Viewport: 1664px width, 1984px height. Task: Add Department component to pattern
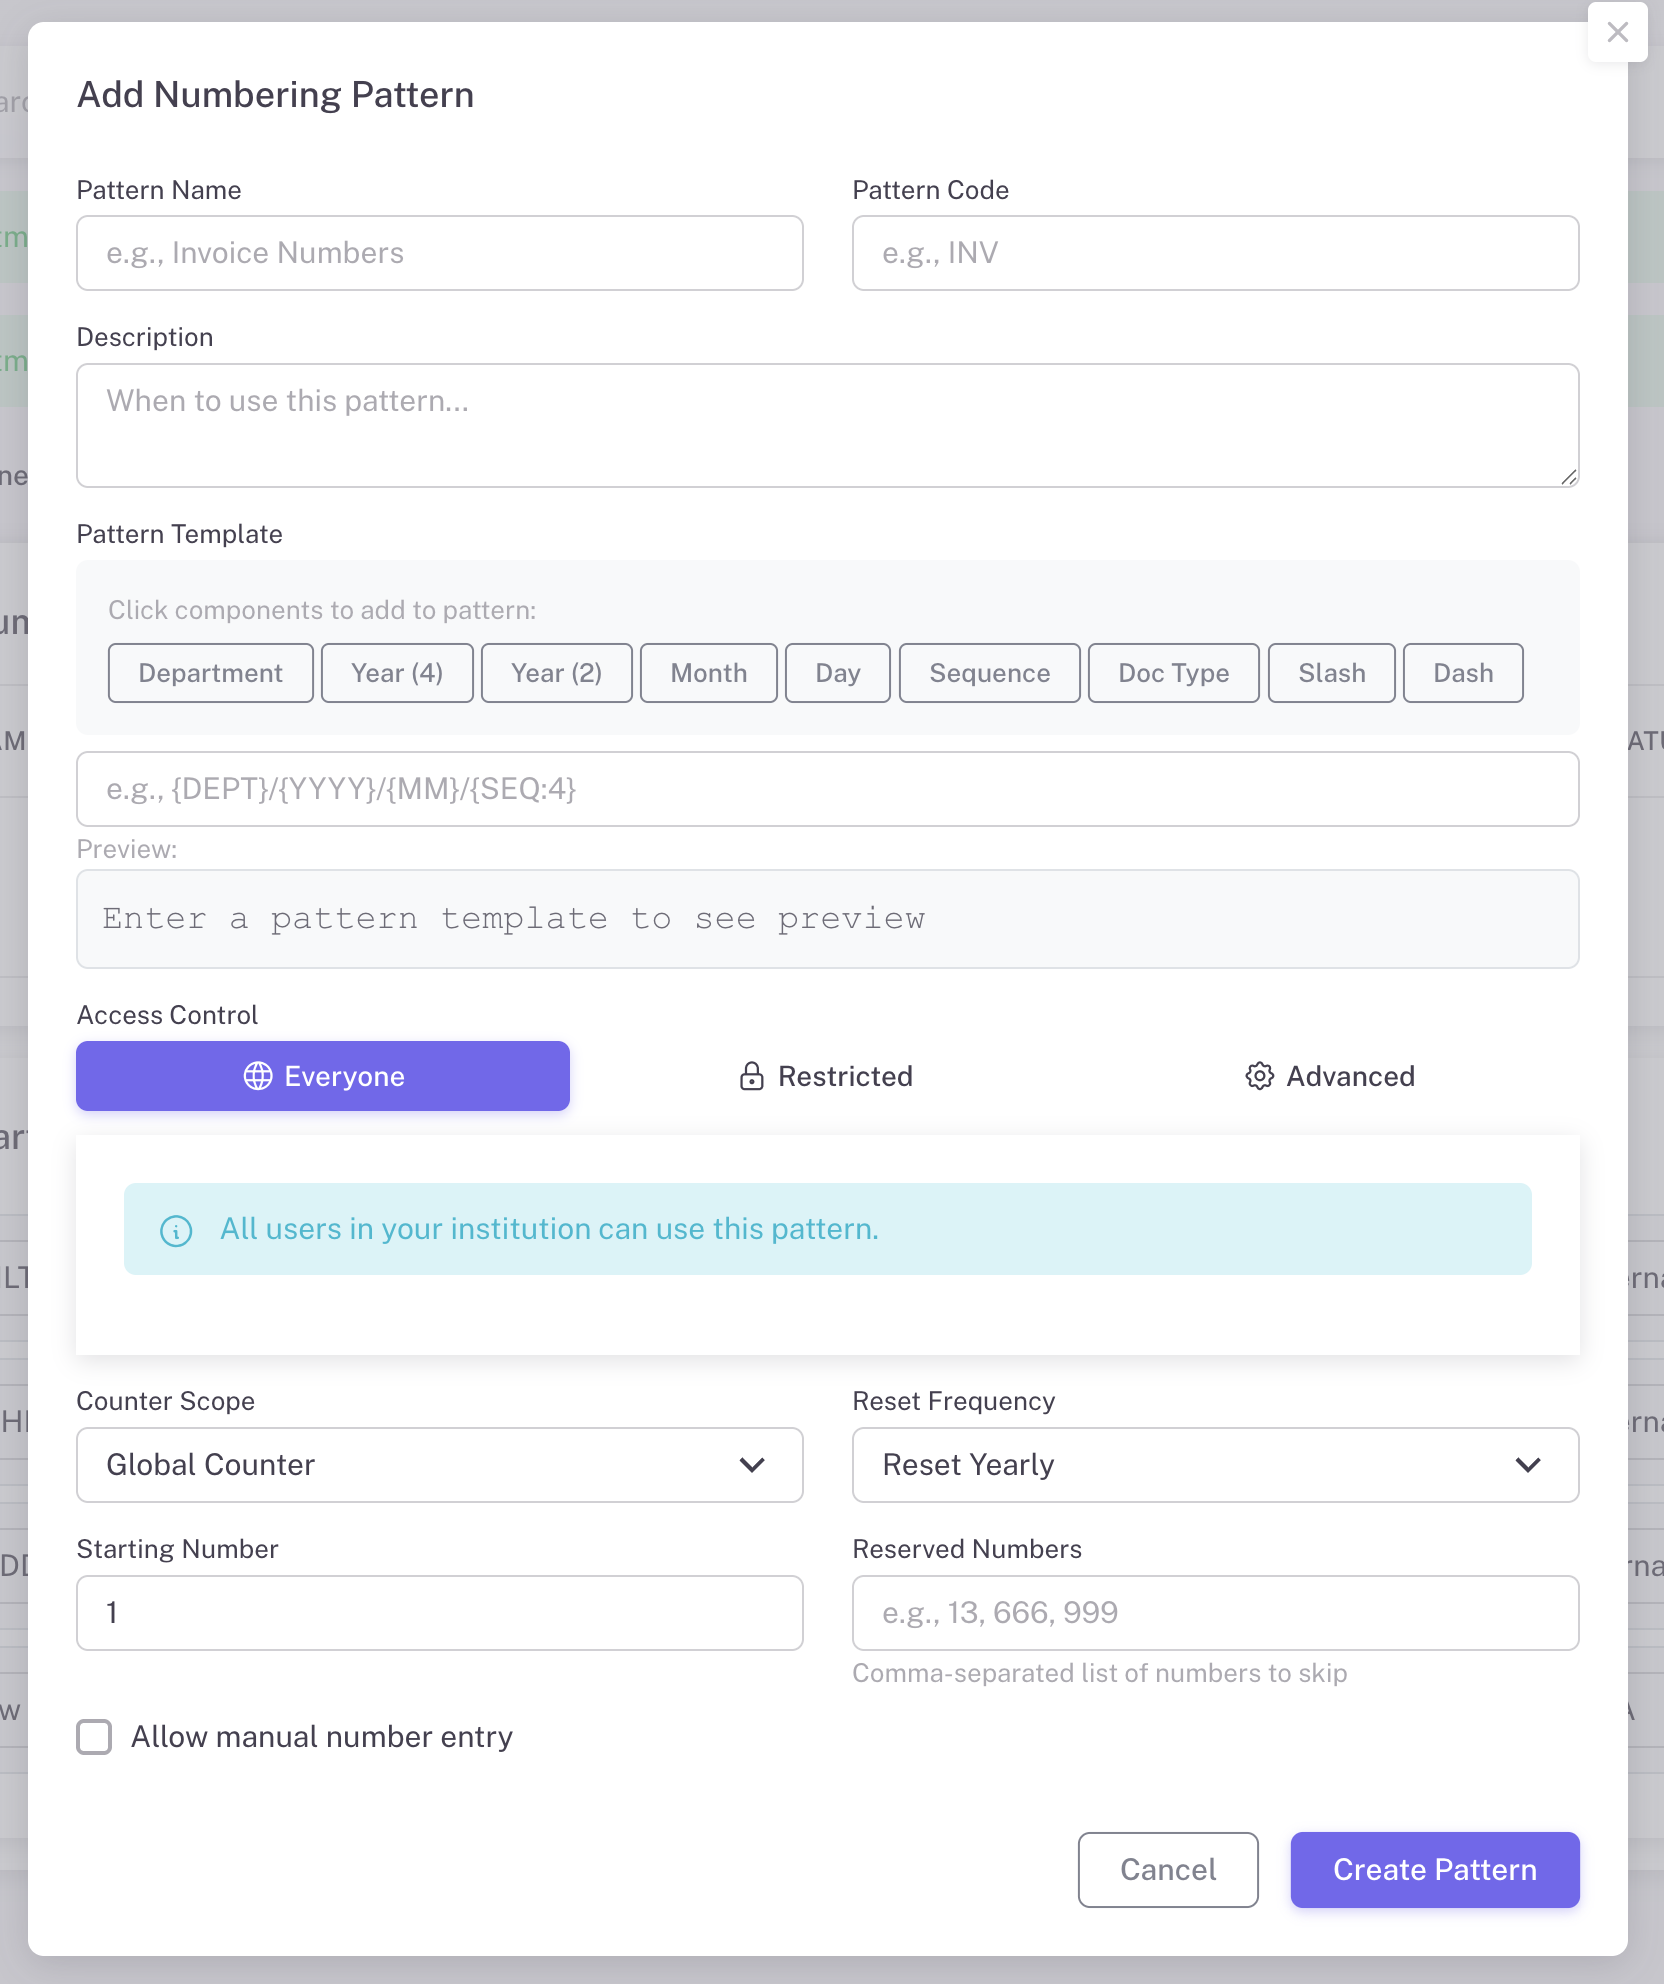coord(210,673)
